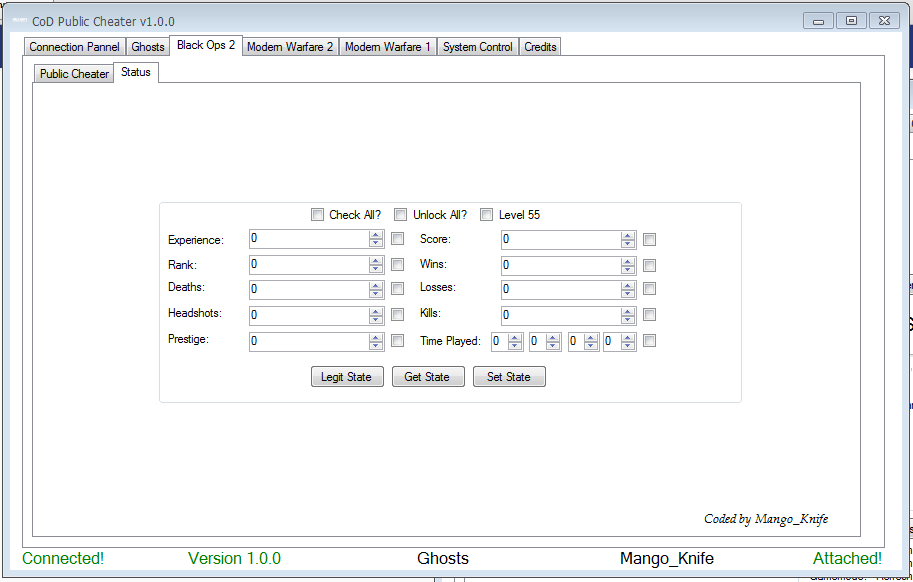Viewport: 913px width, 582px height.
Task: Decrease Experience with the down spinner arrow
Action: pyautogui.click(x=376, y=243)
